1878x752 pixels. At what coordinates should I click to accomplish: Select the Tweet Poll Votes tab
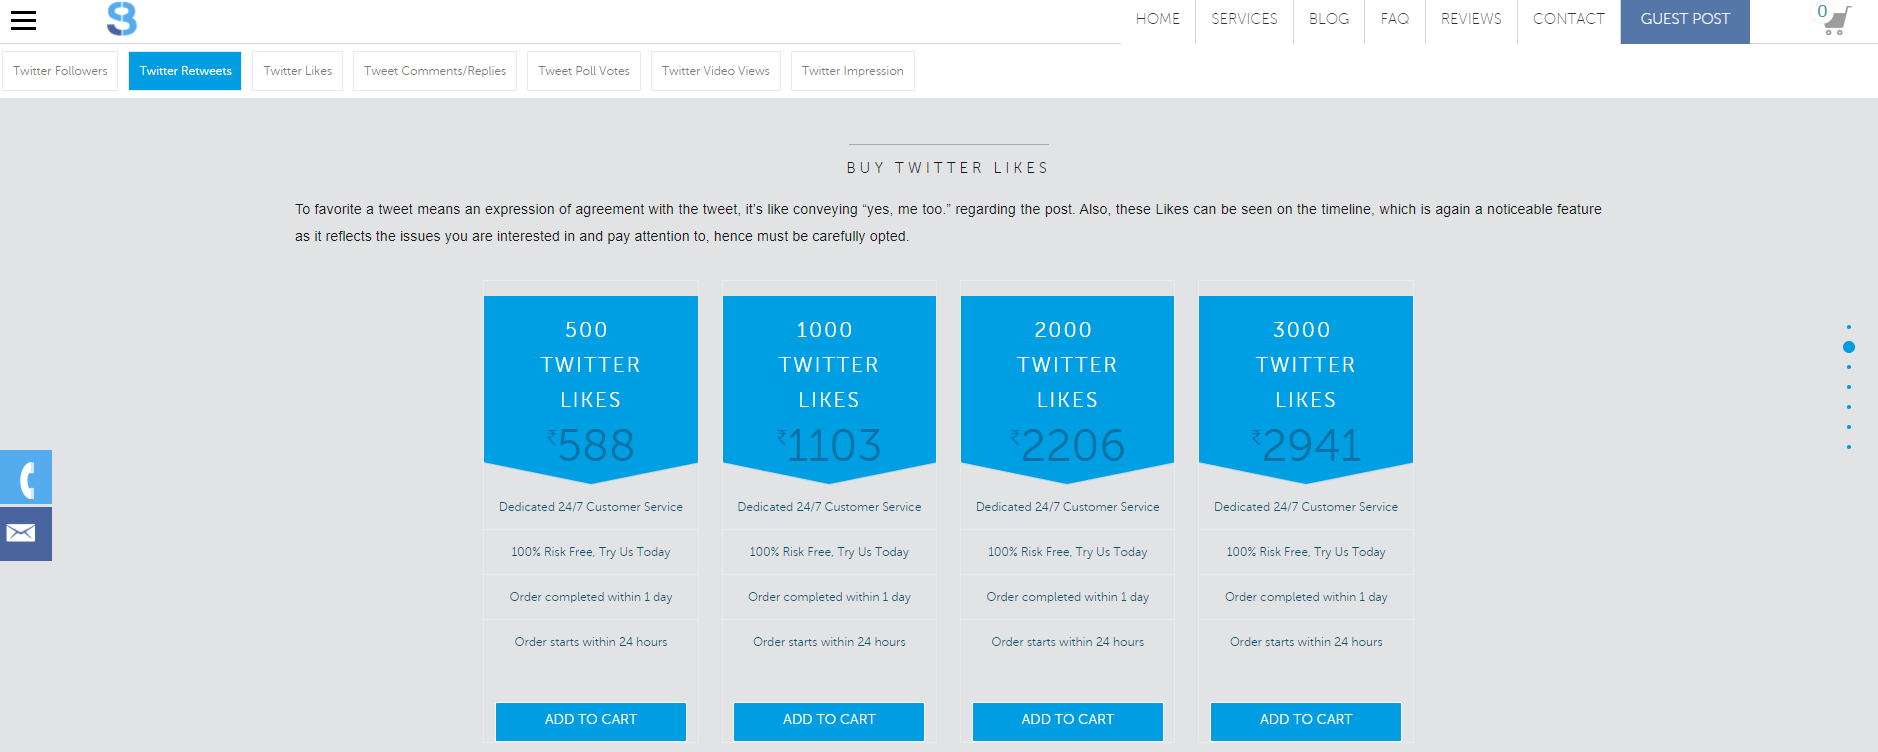point(584,71)
